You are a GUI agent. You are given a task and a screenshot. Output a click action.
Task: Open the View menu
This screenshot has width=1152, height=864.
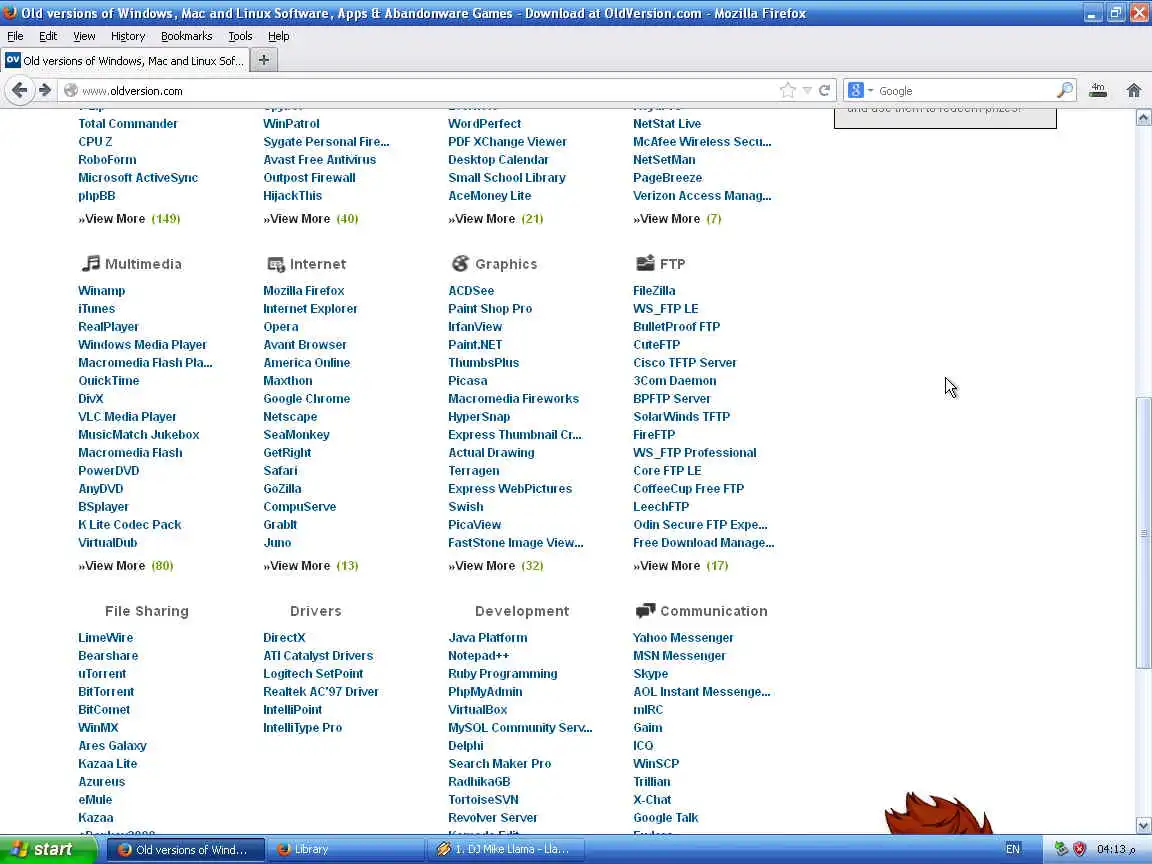(84, 36)
